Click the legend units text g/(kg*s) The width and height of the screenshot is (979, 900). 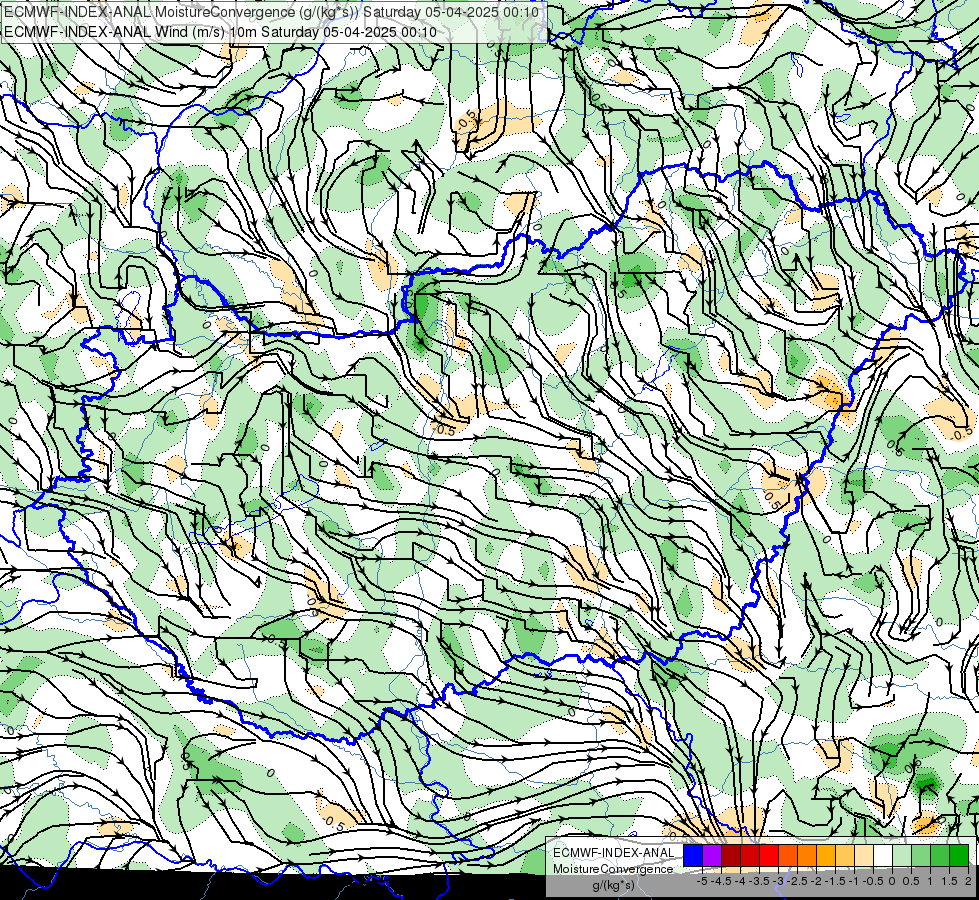click(x=614, y=885)
